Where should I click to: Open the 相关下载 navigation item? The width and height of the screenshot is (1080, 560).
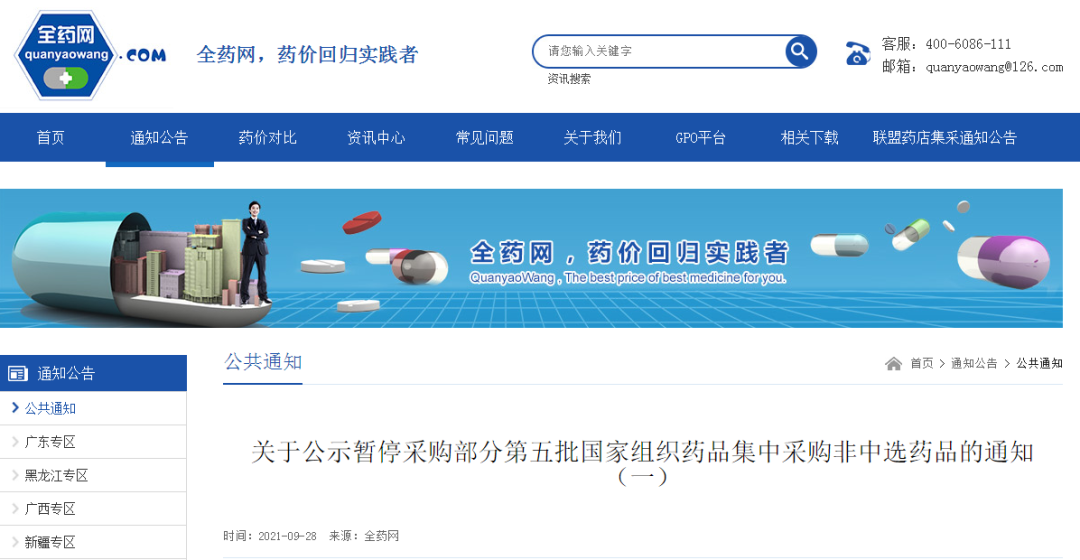(x=809, y=138)
